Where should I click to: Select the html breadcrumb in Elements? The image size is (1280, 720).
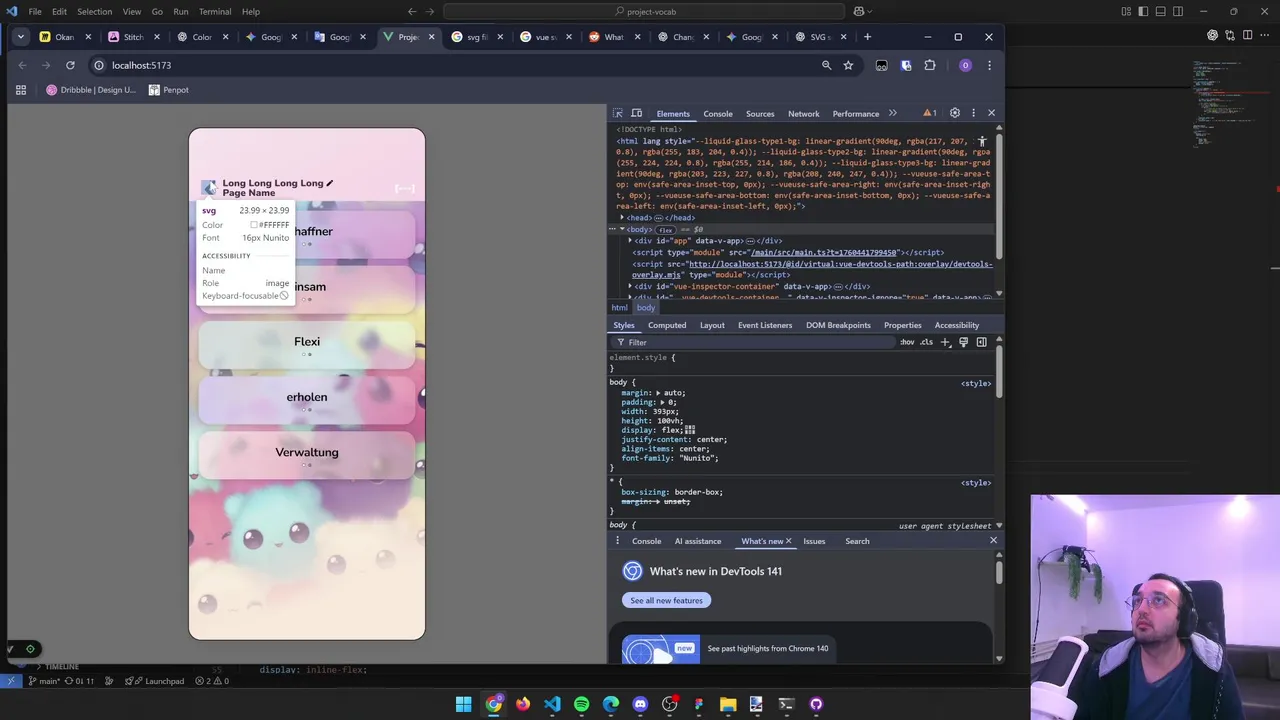pyautogui.click(x=620, y=308)
